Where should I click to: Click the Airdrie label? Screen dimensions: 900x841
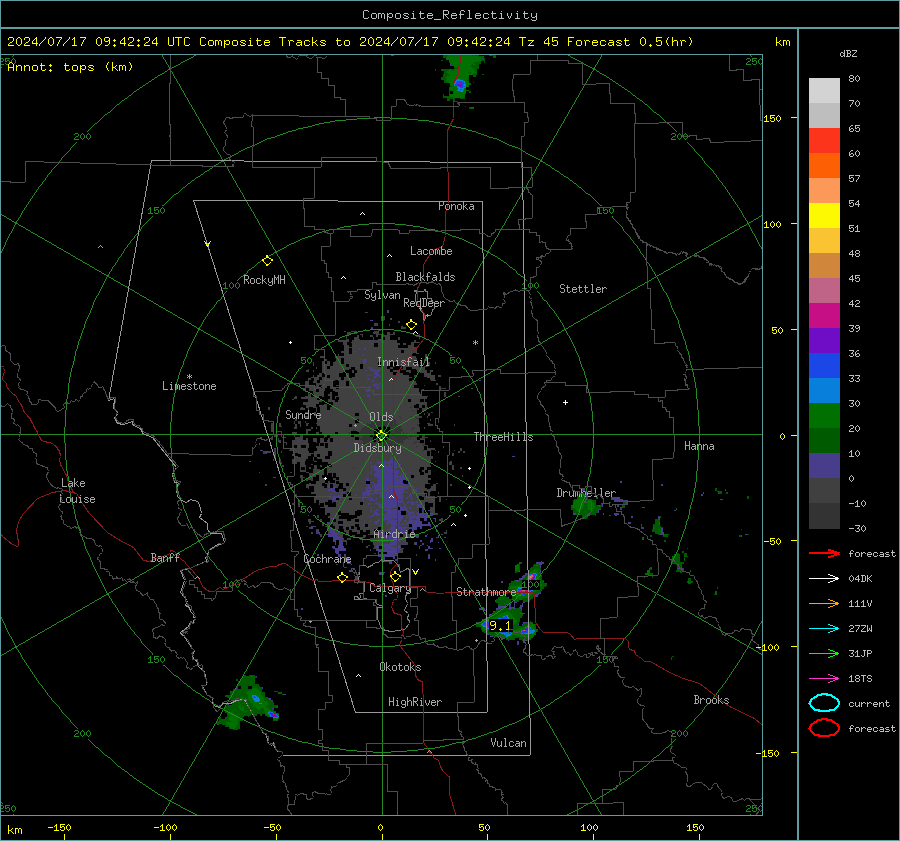pos(394,534)
